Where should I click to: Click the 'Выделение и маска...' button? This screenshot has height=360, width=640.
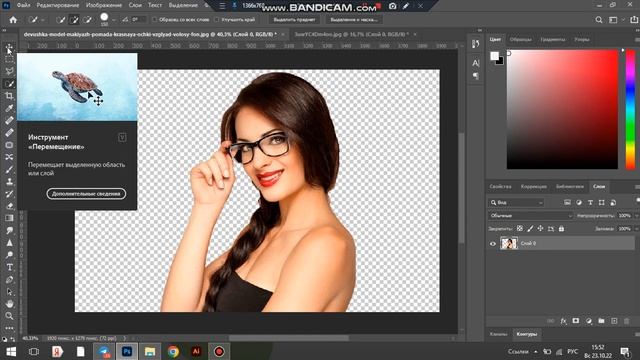pyautogui.click(x=354, y=20)
